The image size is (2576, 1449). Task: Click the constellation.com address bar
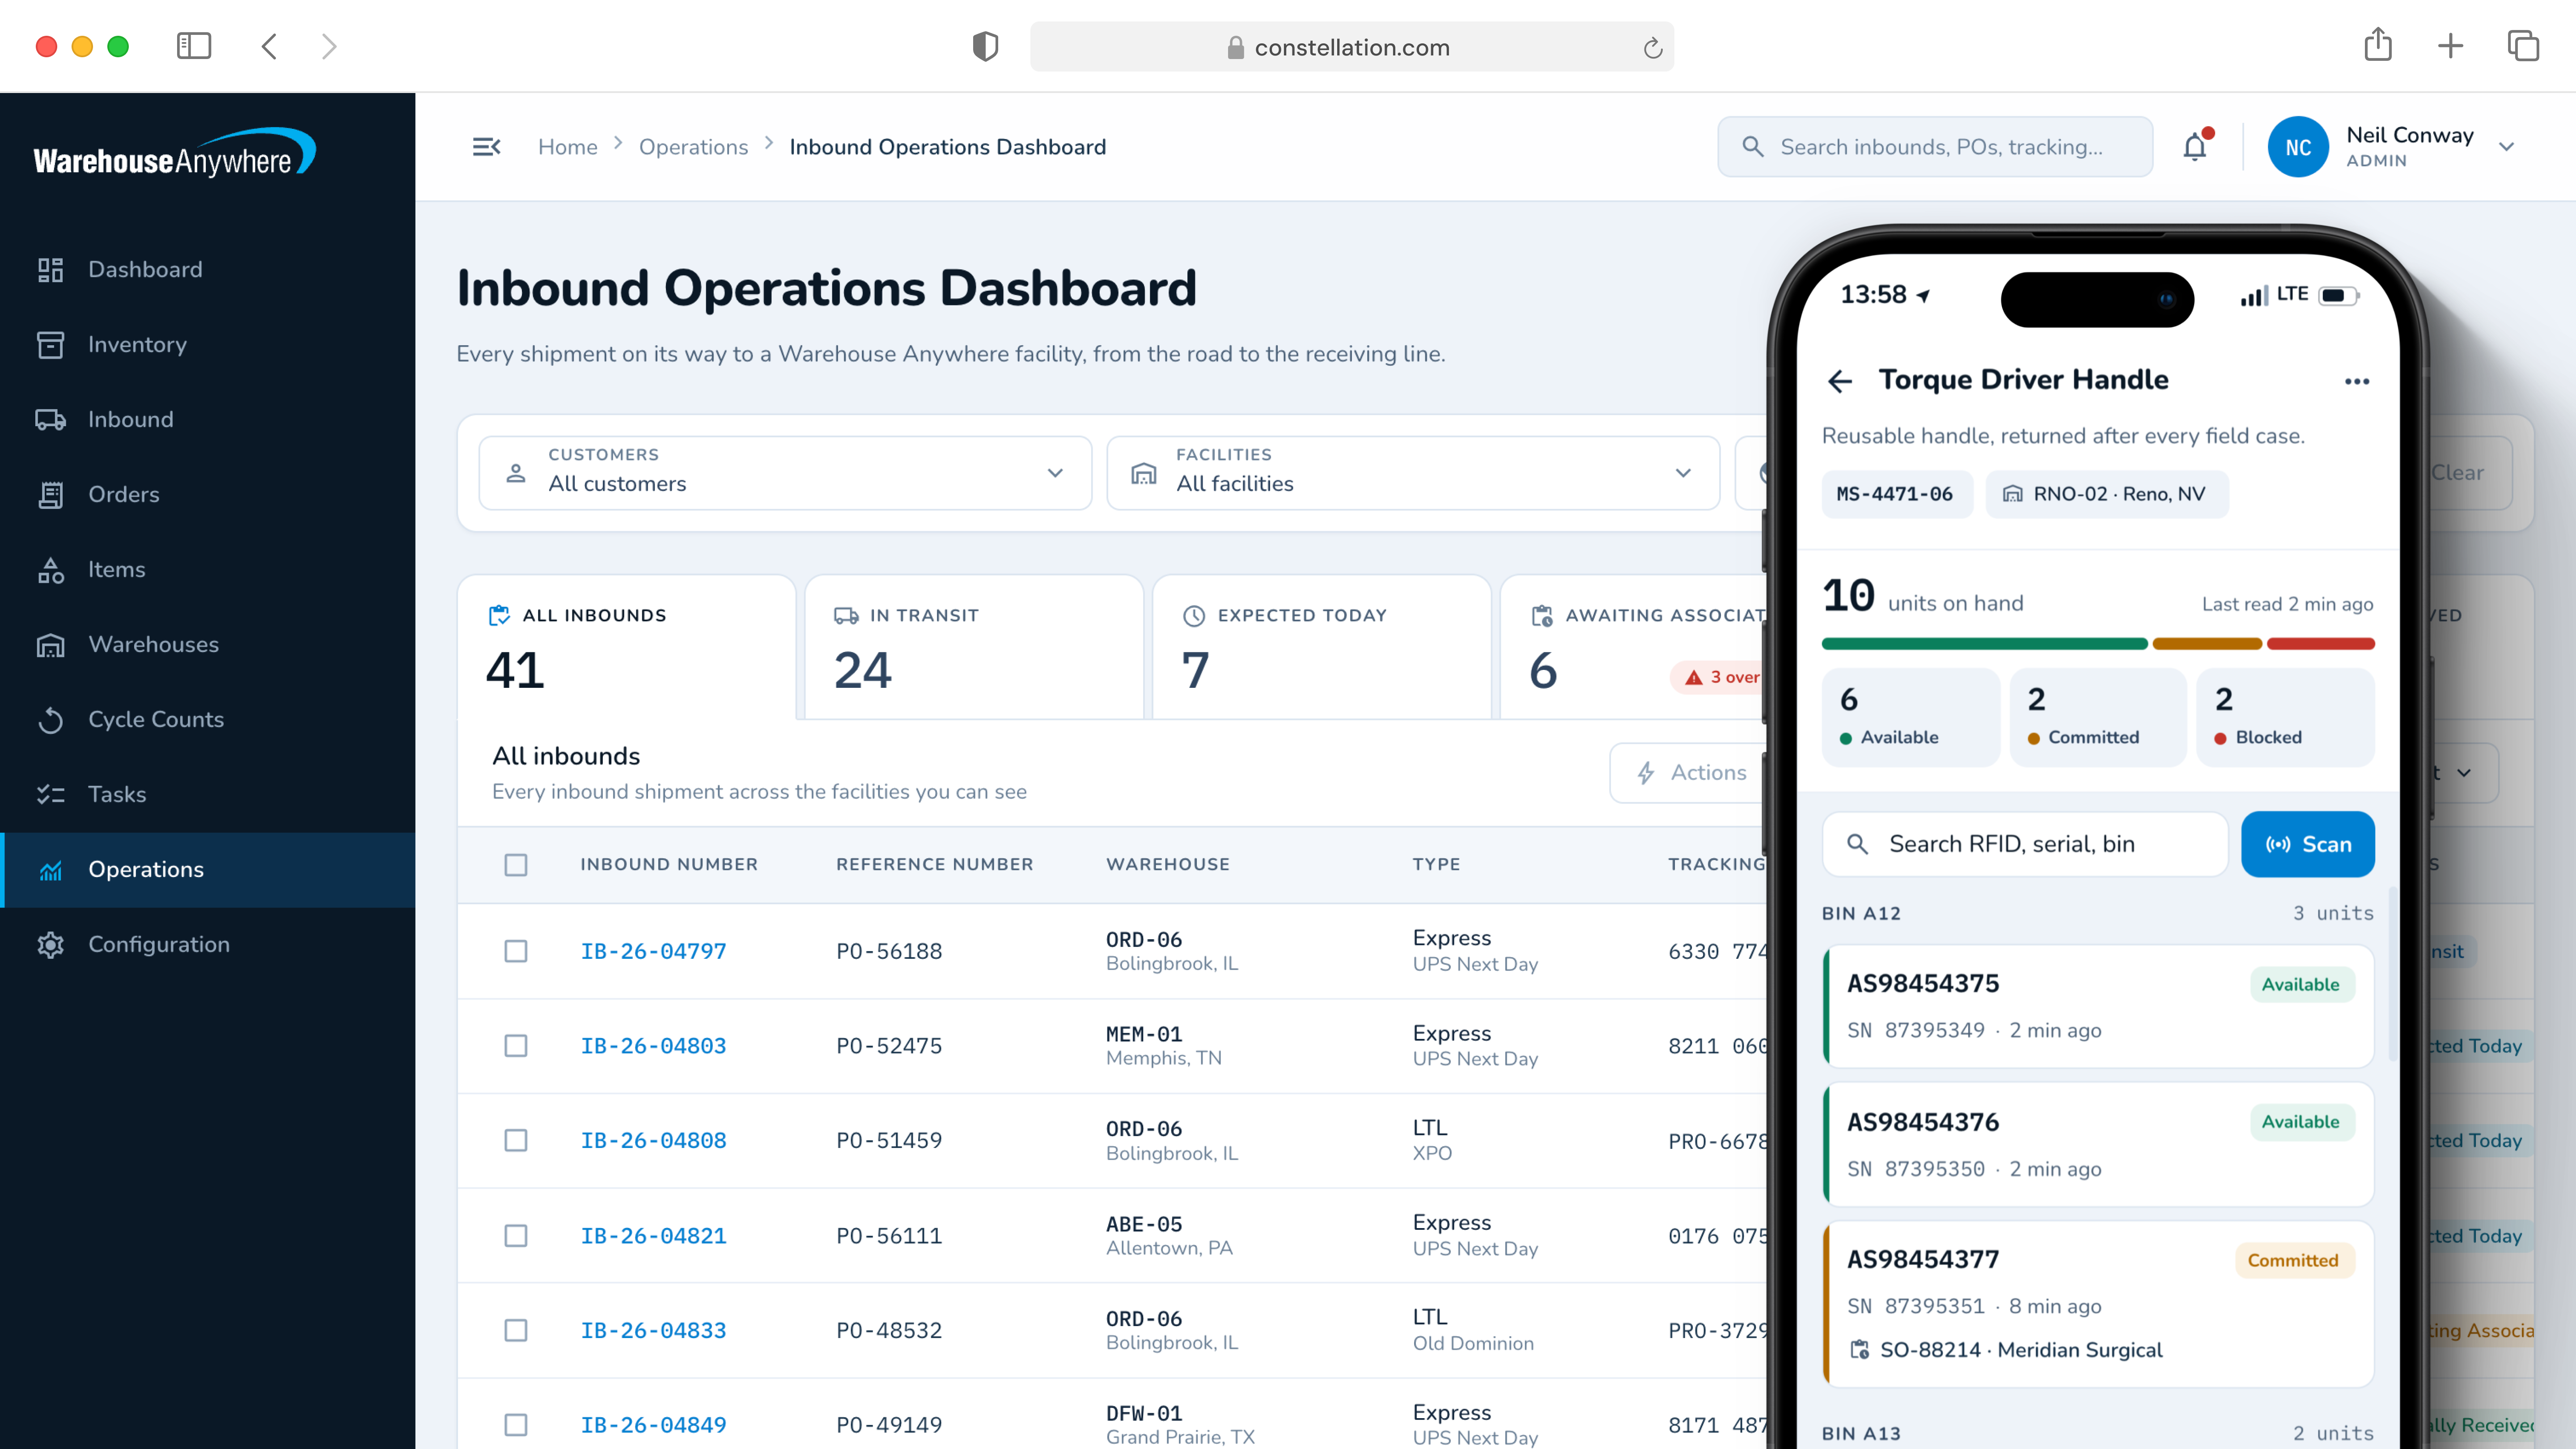pyautogui.click(x=1352, y=47)
